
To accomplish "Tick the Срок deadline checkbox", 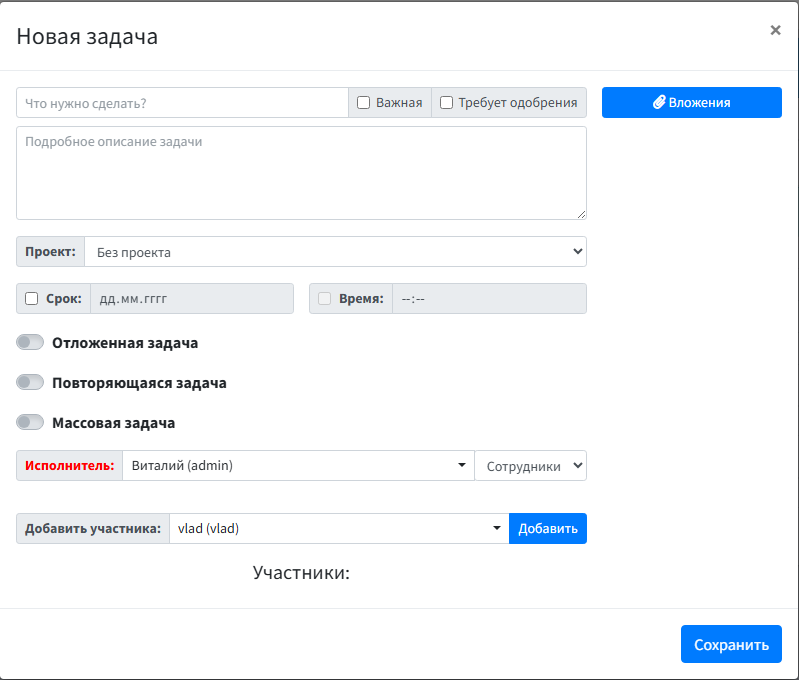I will point(32,298).
